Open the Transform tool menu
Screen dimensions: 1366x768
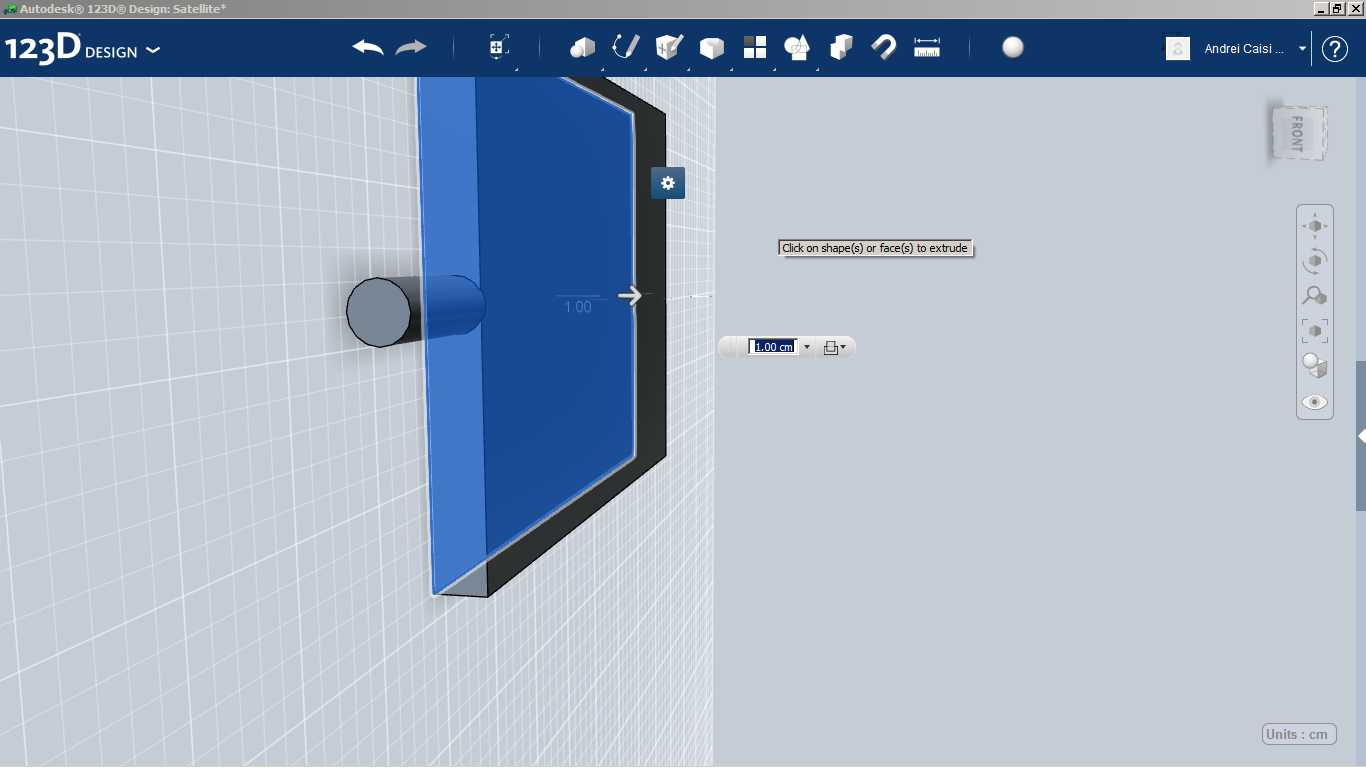[499, 48]
